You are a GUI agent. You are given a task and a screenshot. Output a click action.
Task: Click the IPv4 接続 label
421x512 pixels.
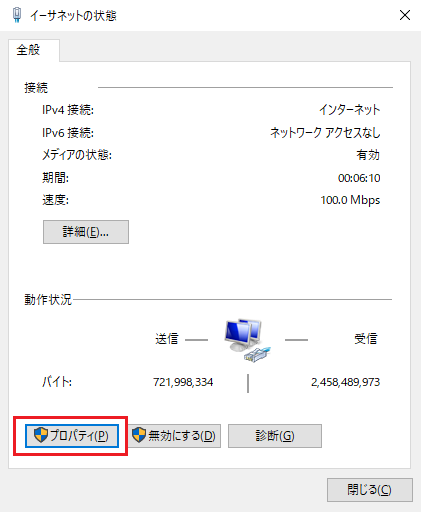pos(68,110)
